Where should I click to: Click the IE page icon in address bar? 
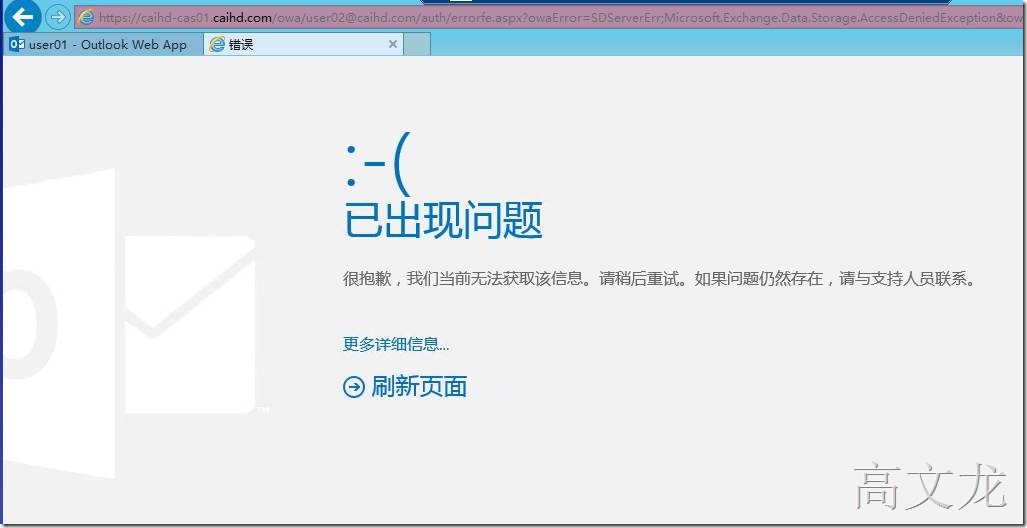click(x=86, y=18)
